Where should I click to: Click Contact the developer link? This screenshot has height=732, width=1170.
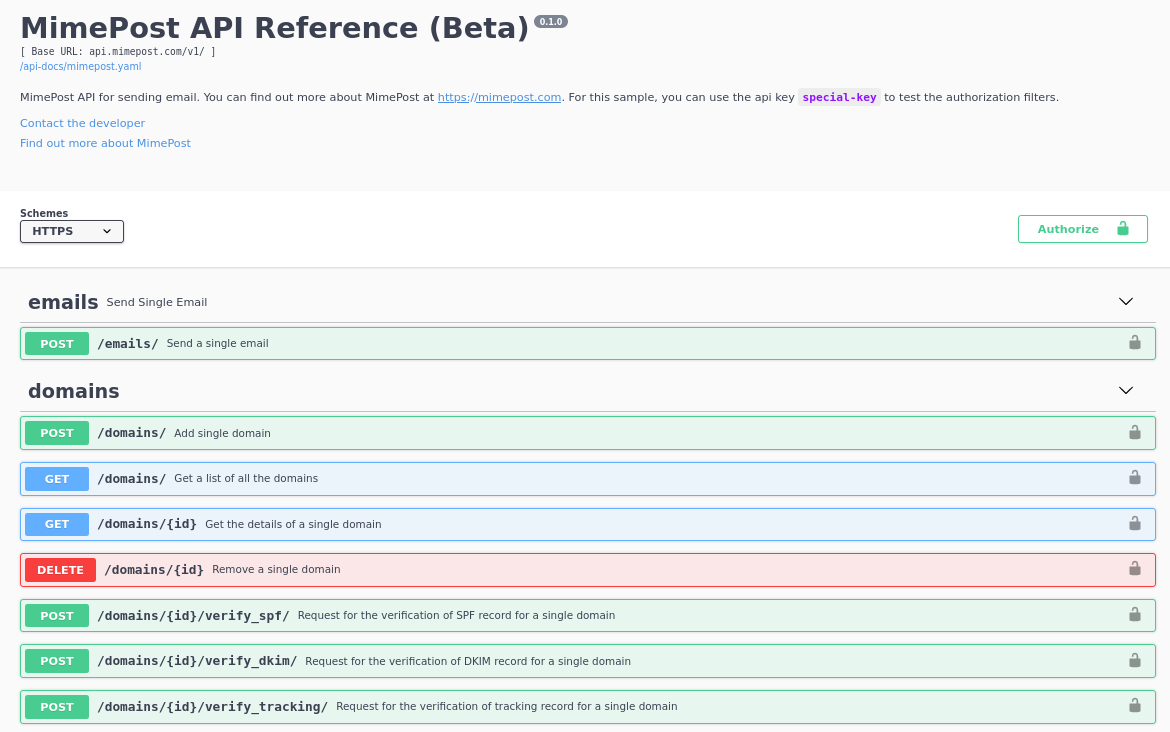83,123
